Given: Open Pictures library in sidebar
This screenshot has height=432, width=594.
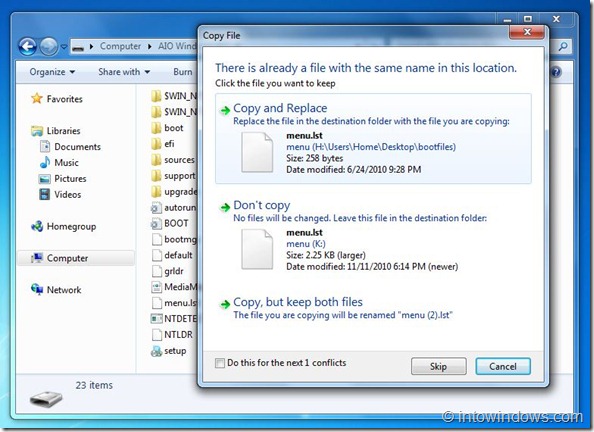Looking at the screenshot, I should 70,178.
